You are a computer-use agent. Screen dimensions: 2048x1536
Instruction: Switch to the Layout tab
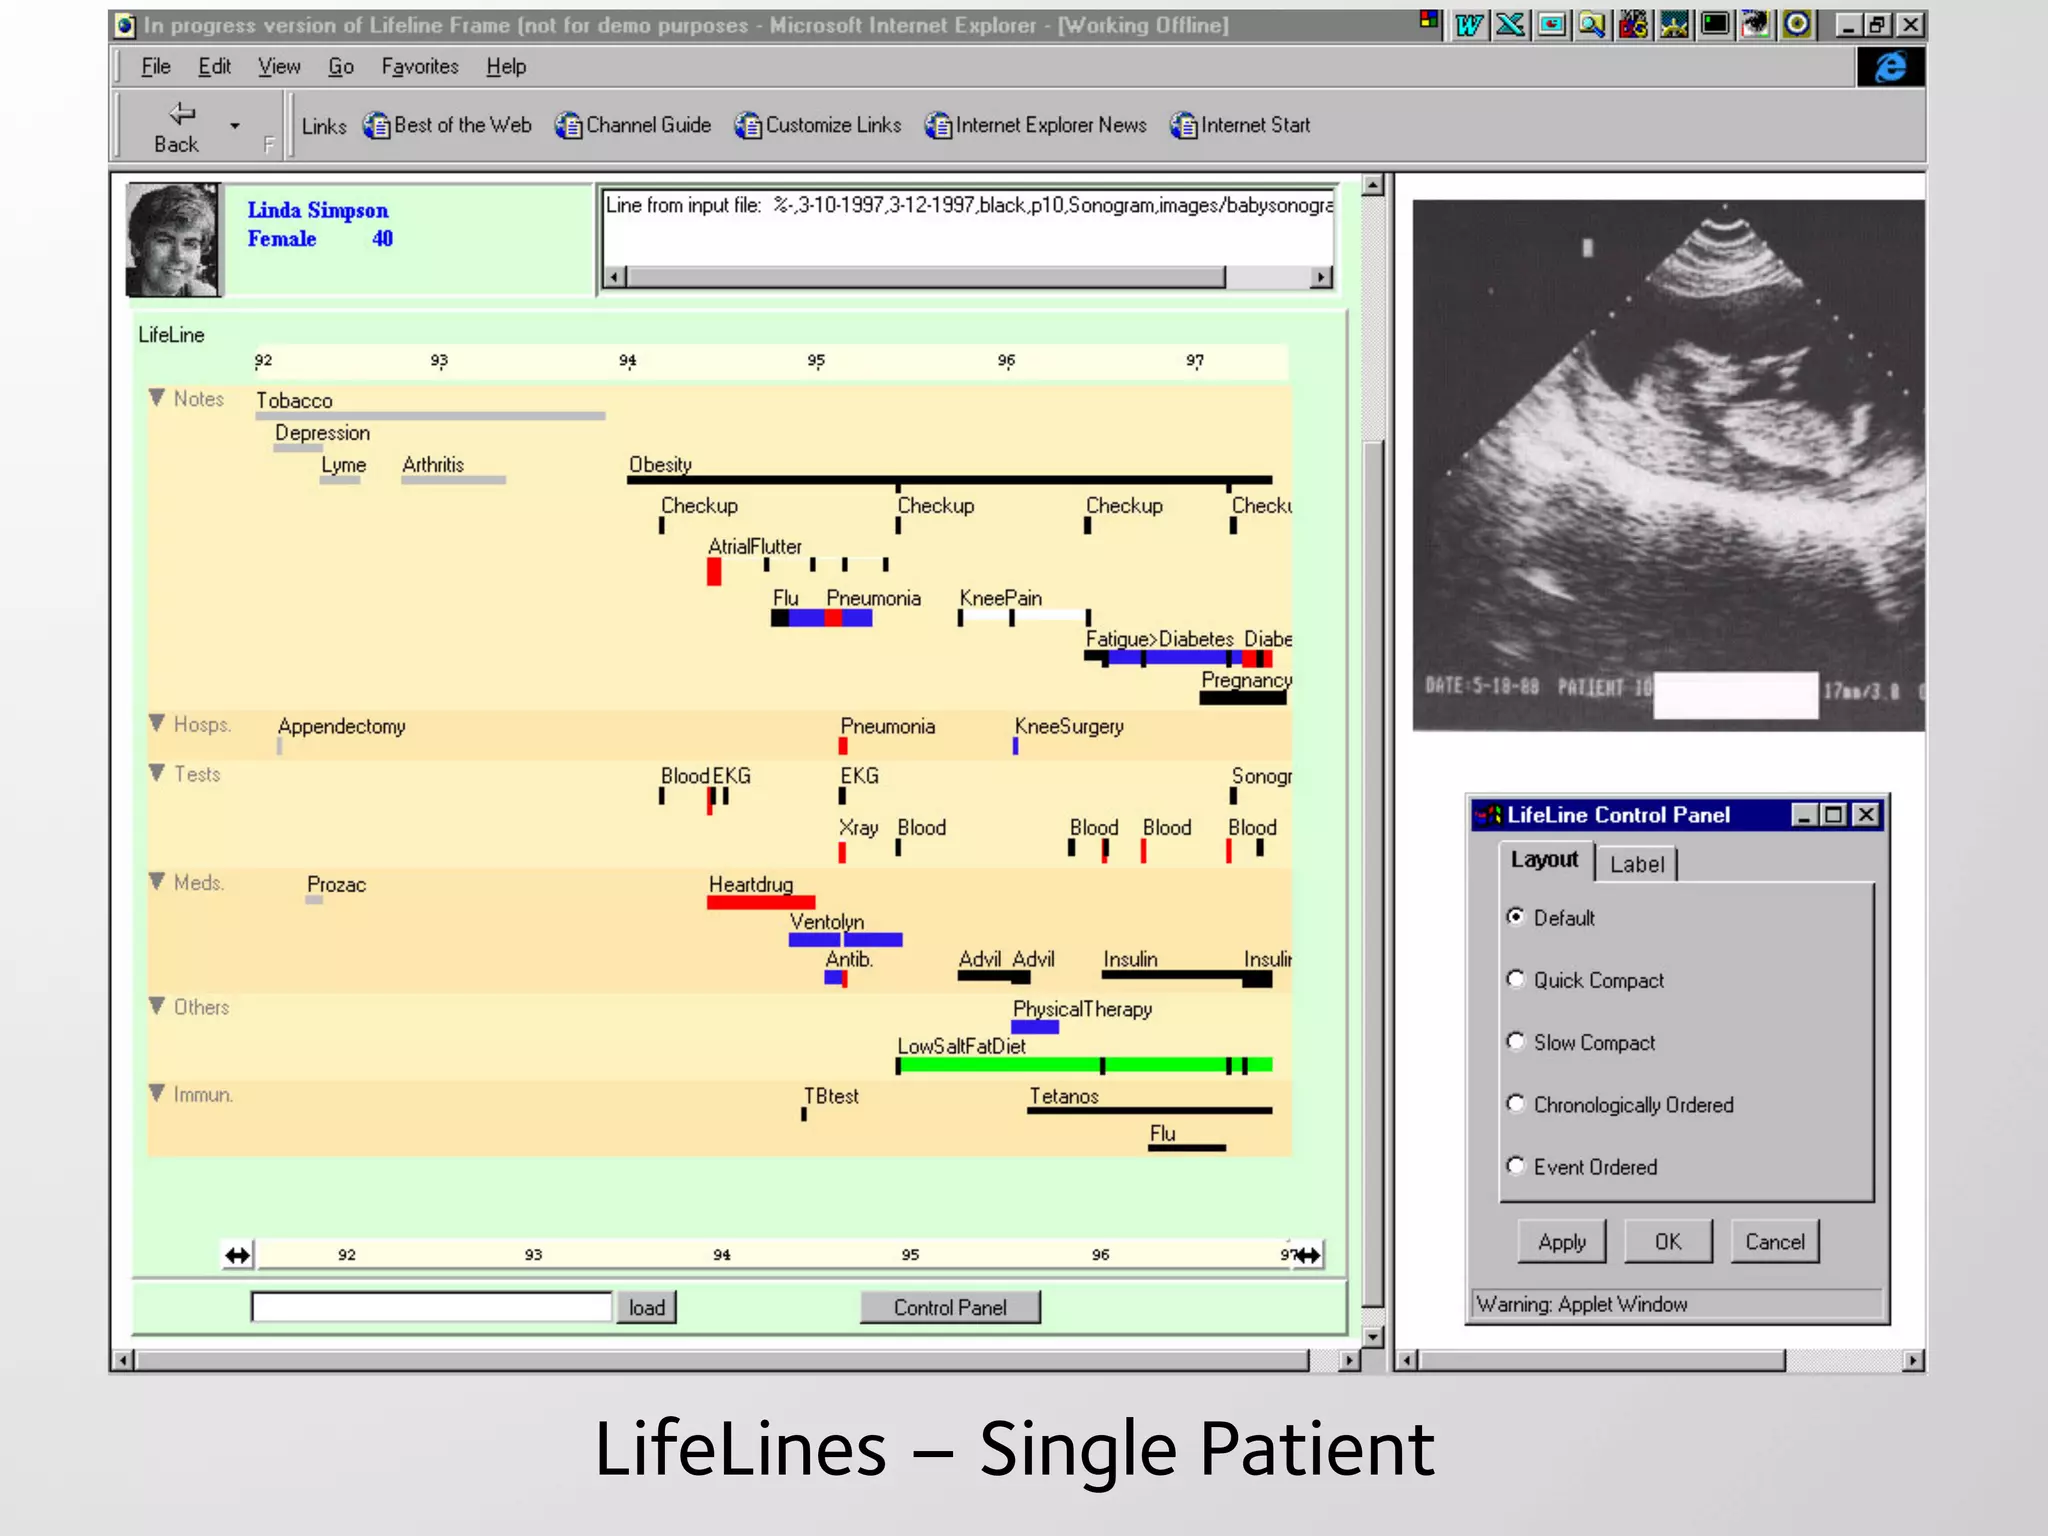[x=1545, y=861]
